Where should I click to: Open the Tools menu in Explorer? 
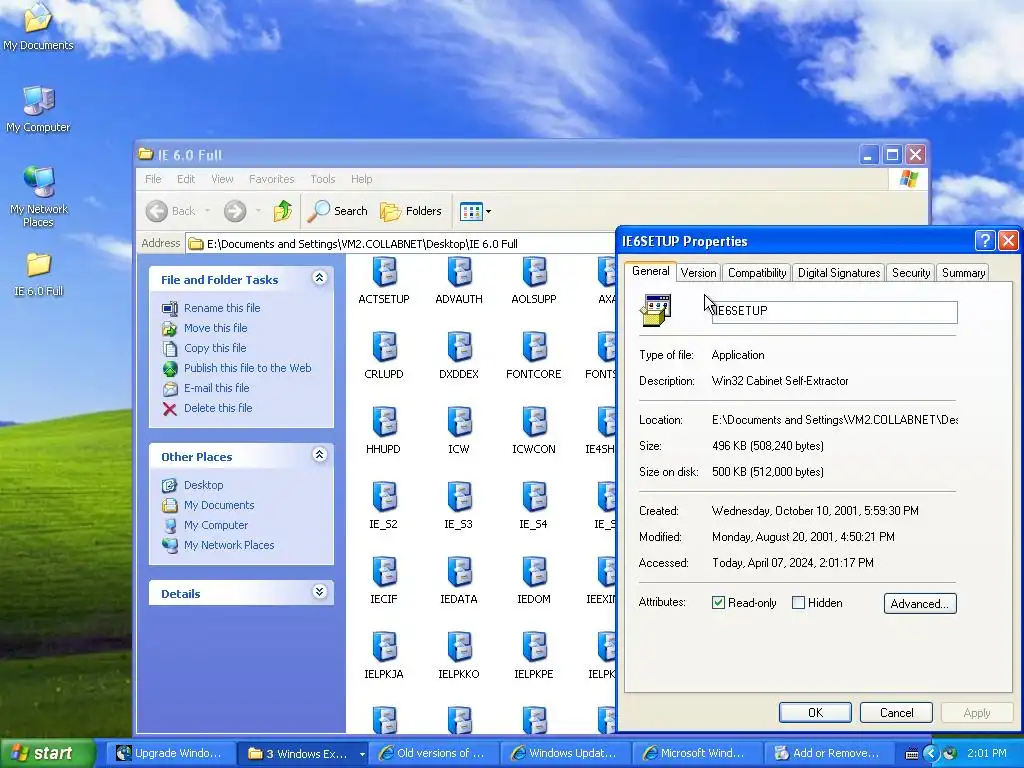point(323,179)
